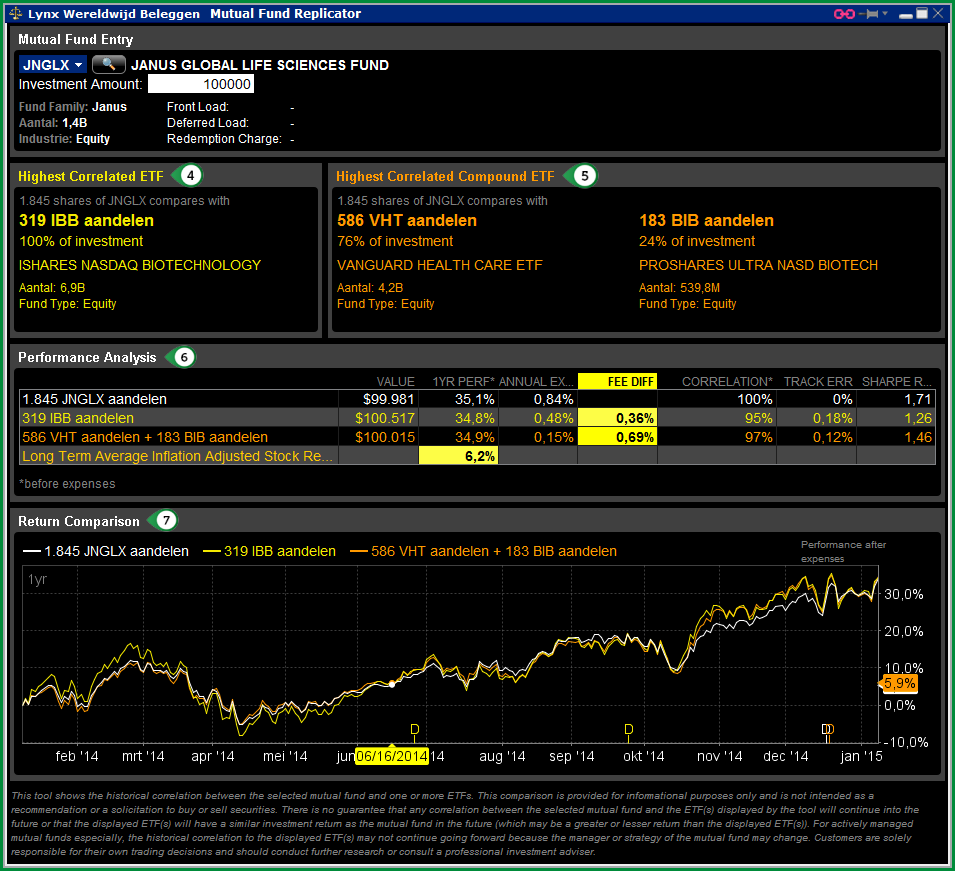The image size is (955, 871).
Task: Click the white JNGLX aandelen chart legend
Action: coord(106,551)
